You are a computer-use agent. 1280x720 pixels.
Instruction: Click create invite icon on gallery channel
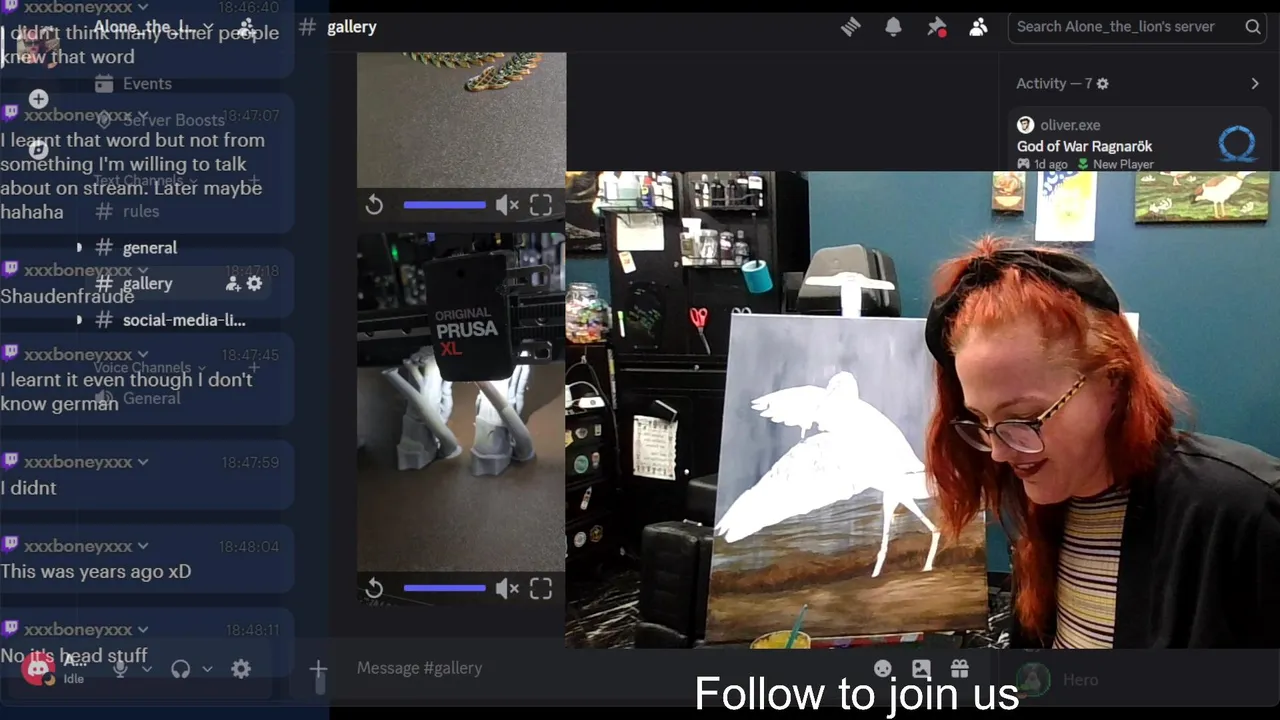point(233,283)
